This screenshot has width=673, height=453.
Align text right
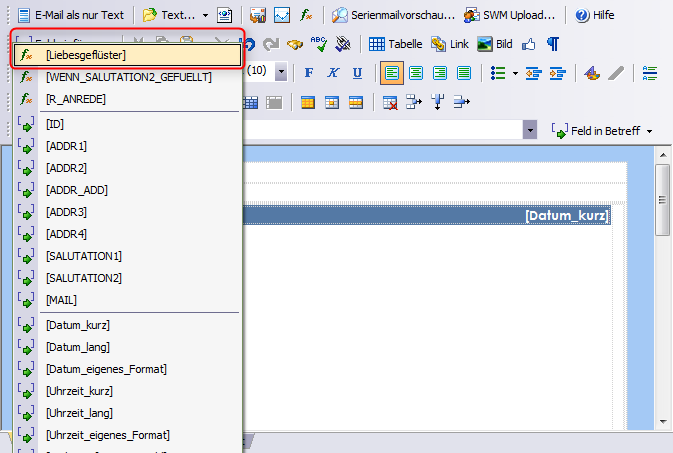coord(440,73)
